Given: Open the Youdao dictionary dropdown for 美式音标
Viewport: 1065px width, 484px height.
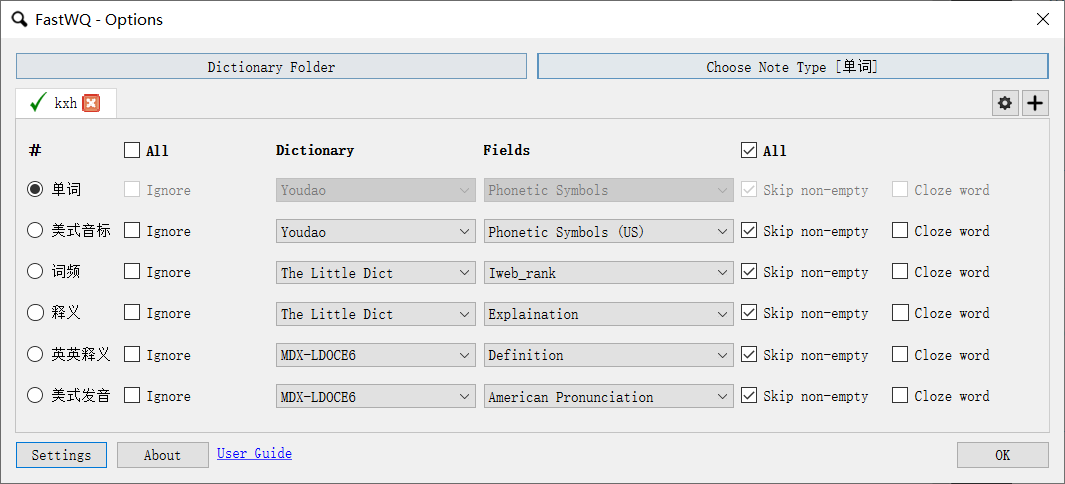Looking at the screenshot, I should pyautogui.click(x=376, y=231).
